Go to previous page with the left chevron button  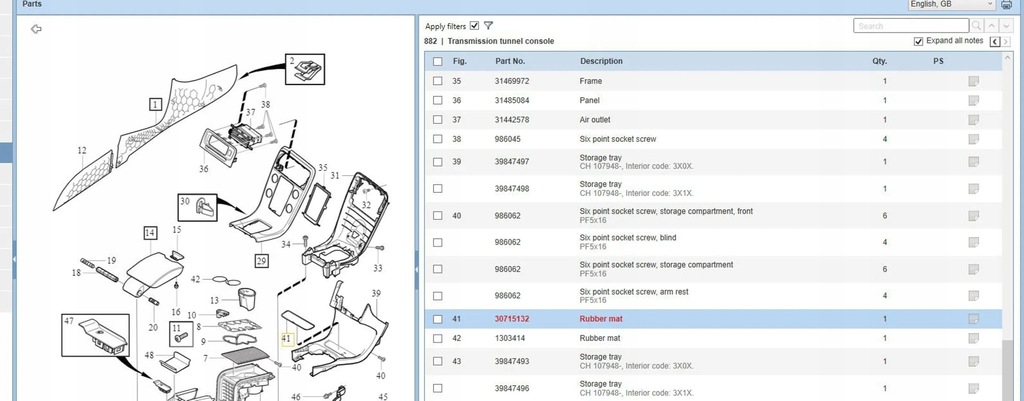click(x=995, y=41)
